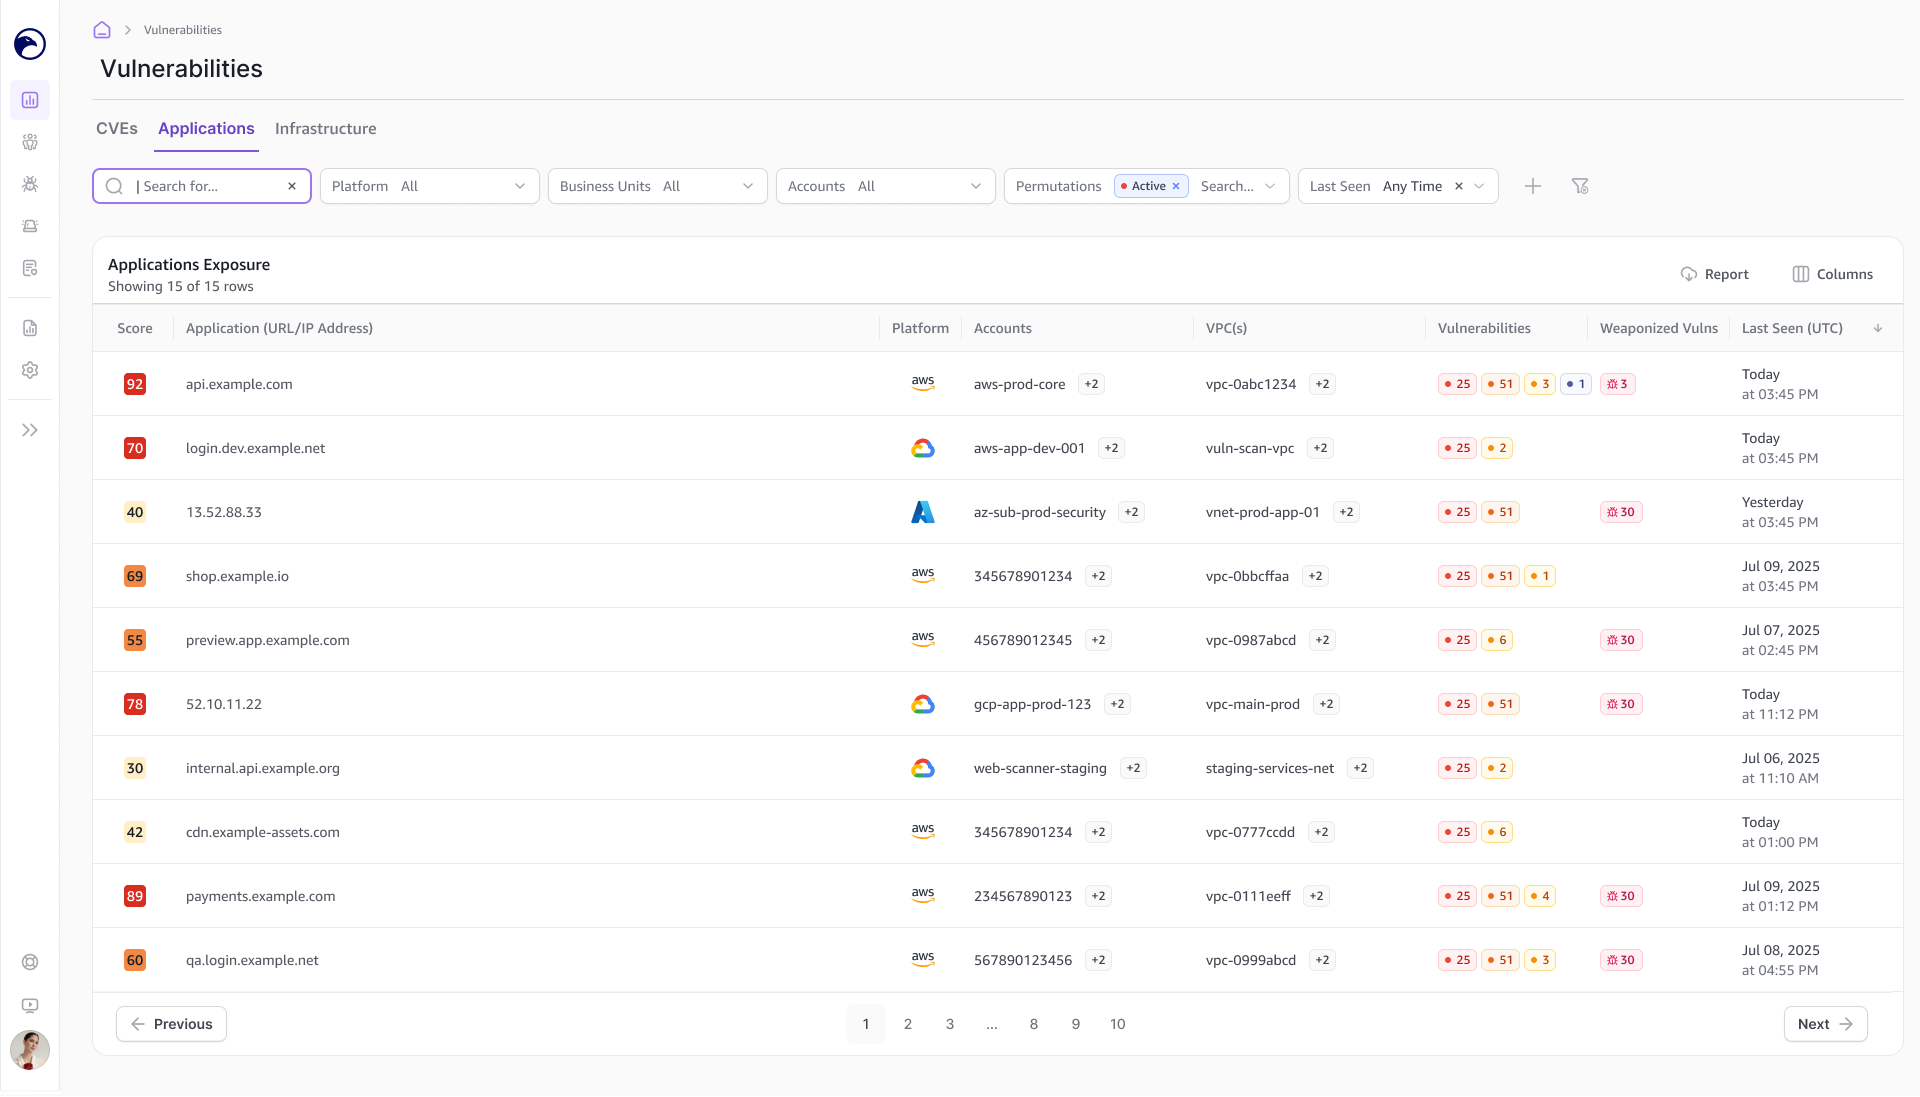Screen dimensions: 1920x1097
Task: Click the add filter plus icon
Action: (1533, 186)
